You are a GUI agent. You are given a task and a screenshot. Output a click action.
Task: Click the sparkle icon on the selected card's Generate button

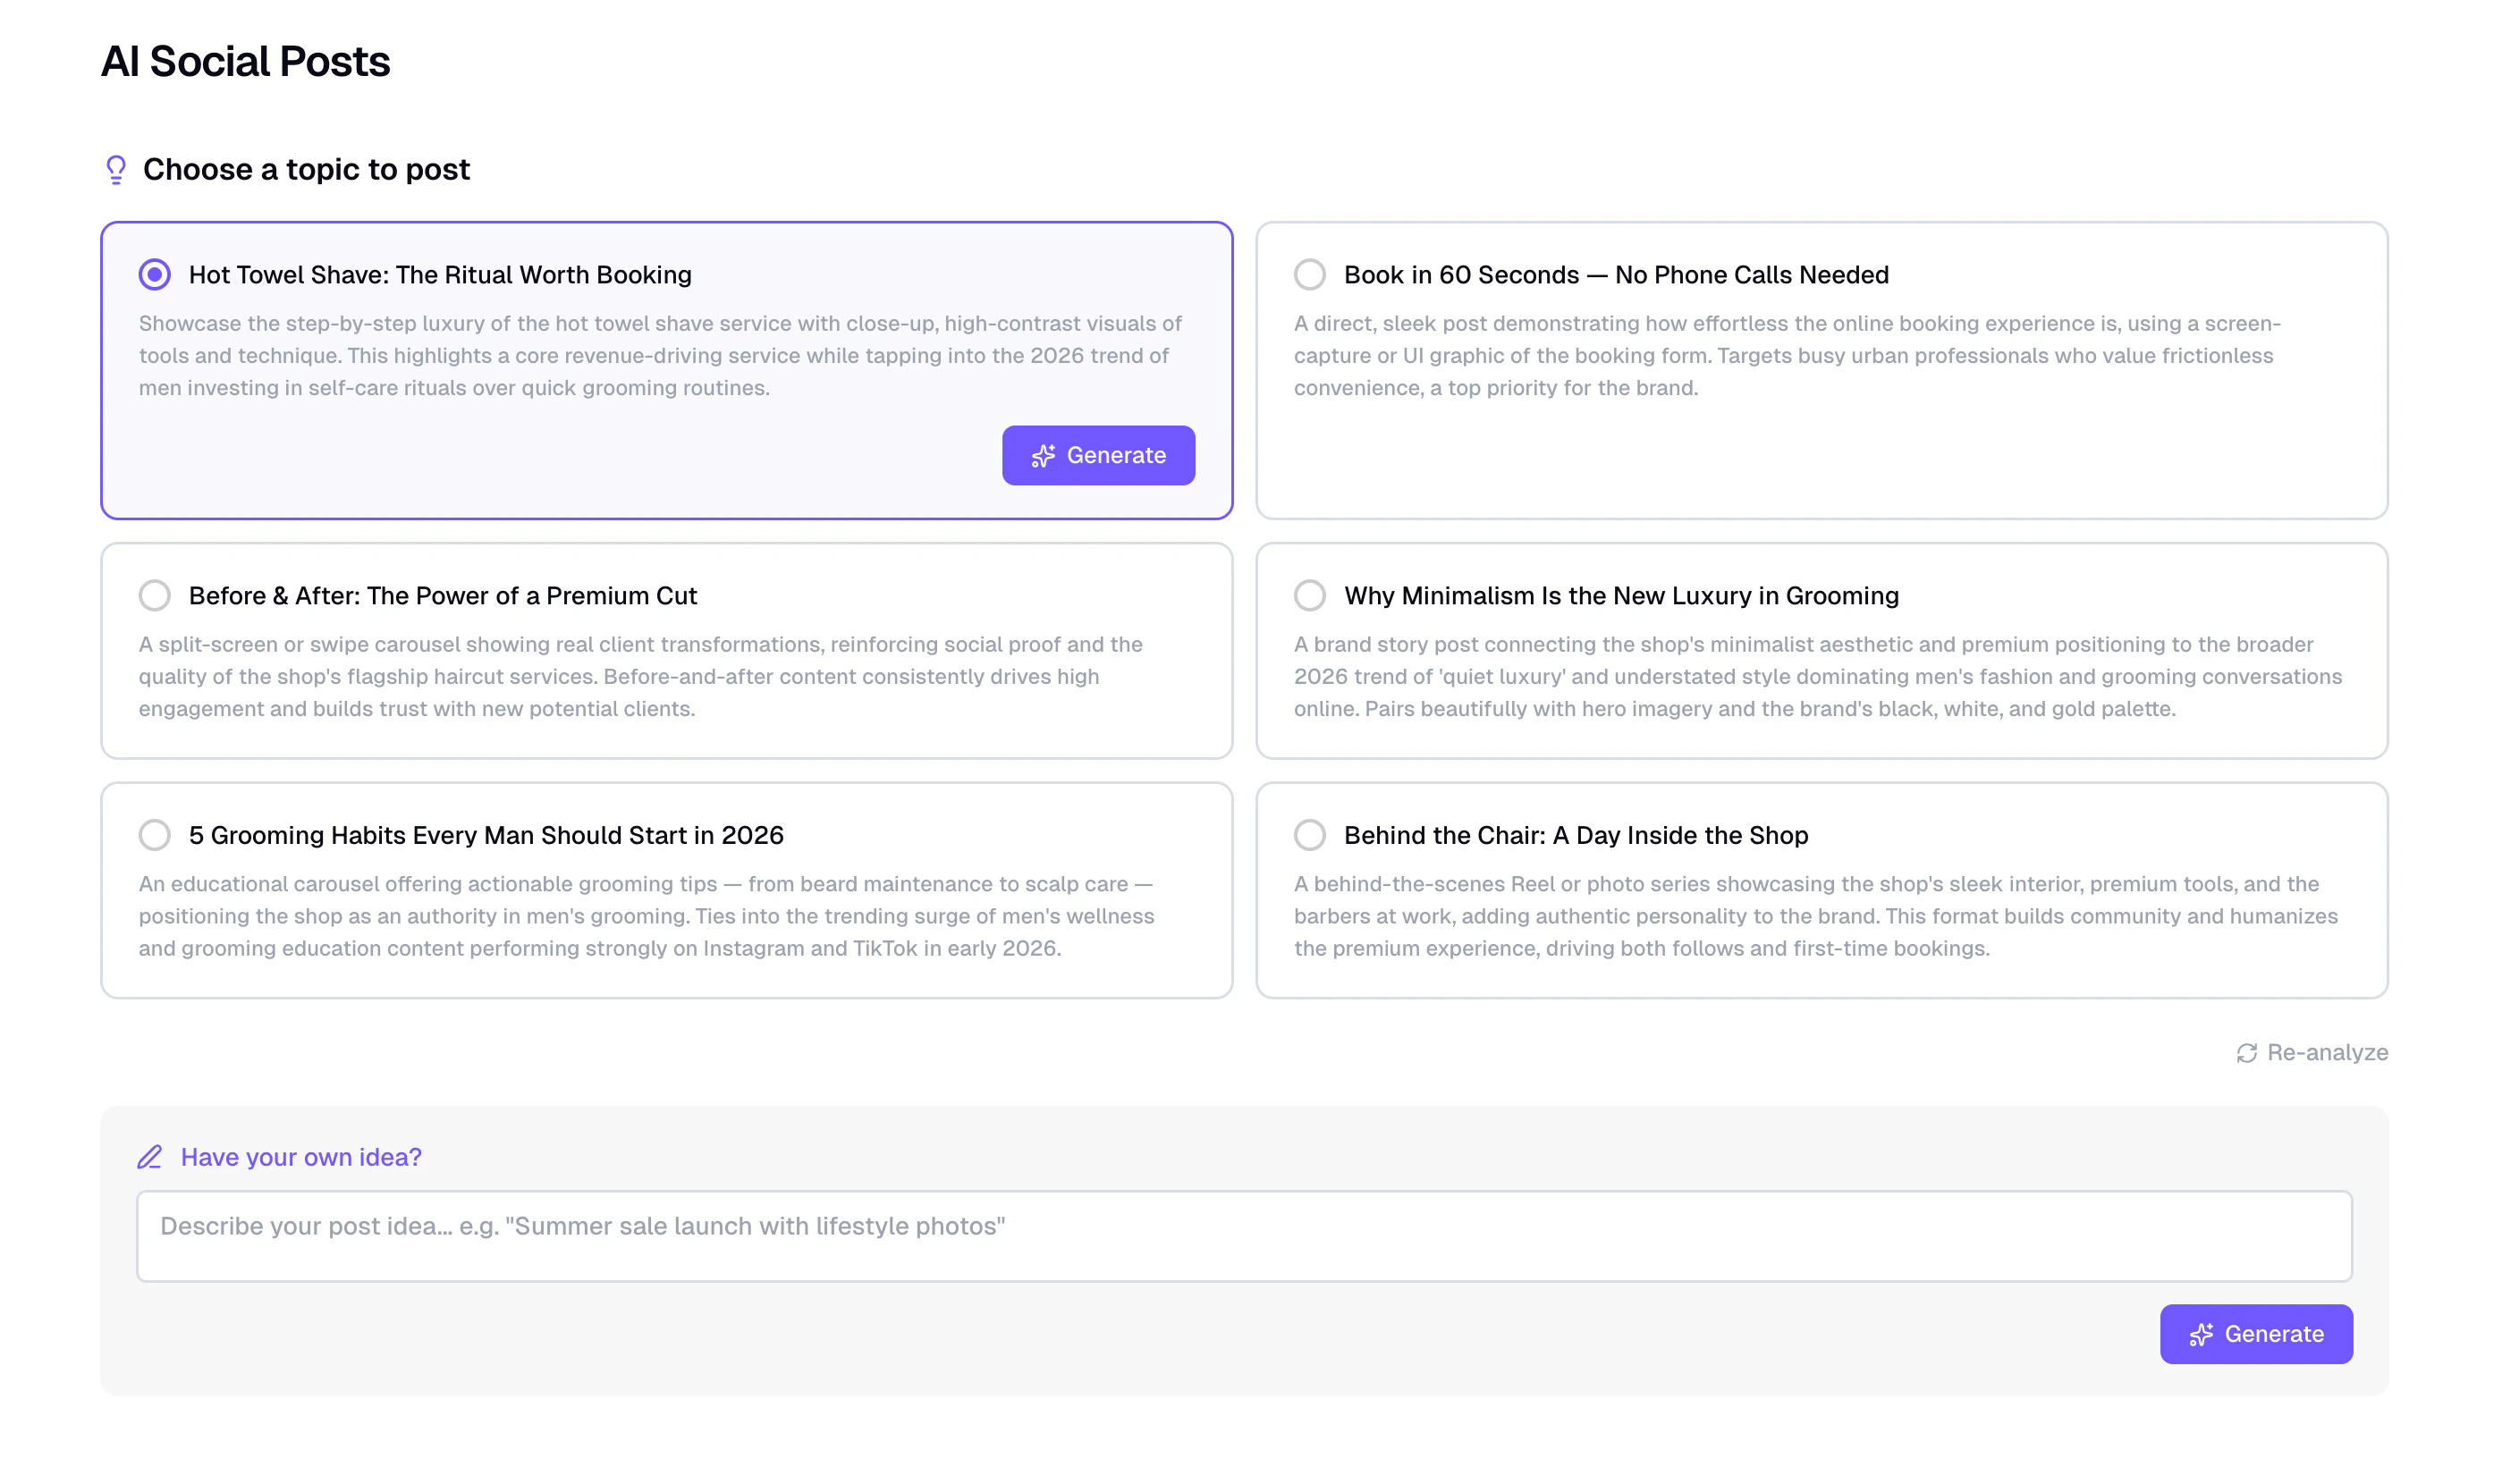pyautogui.click(x=1043, y=455)
